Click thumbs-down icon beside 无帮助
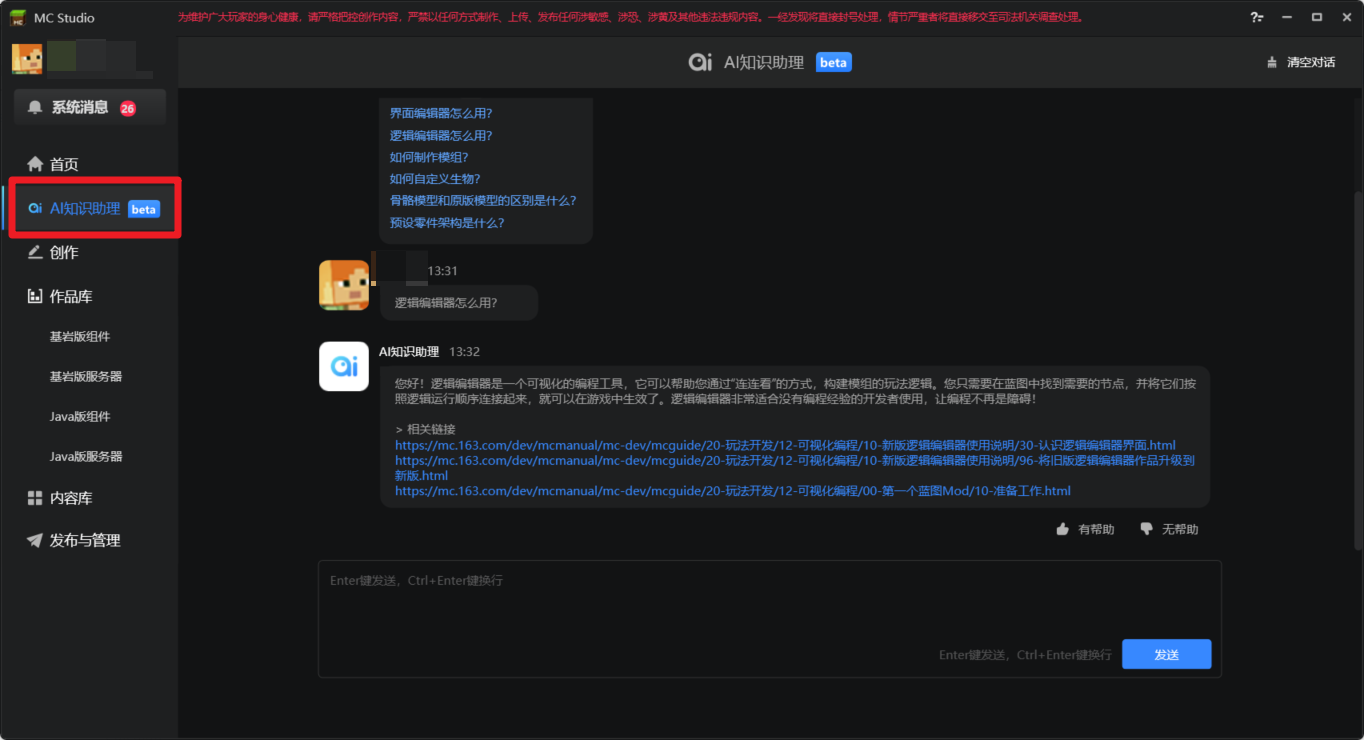 (x=1147, y=530)
